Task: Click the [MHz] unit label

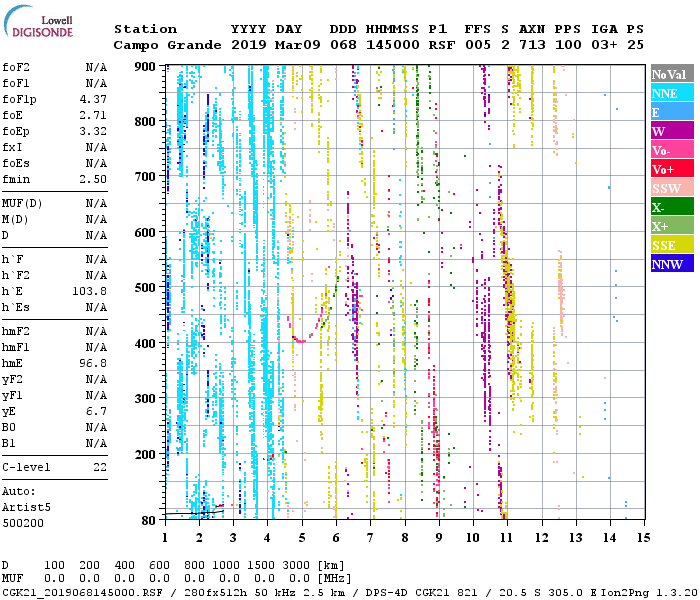Action: tap(334, 579)
